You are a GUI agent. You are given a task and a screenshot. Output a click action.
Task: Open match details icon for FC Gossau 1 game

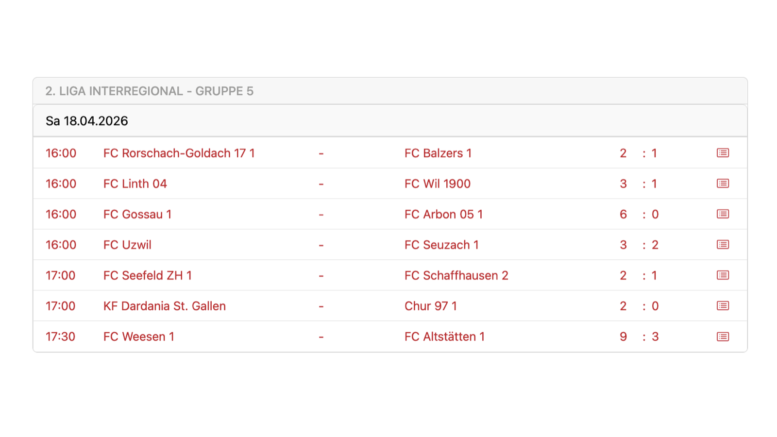coord(722,214)
